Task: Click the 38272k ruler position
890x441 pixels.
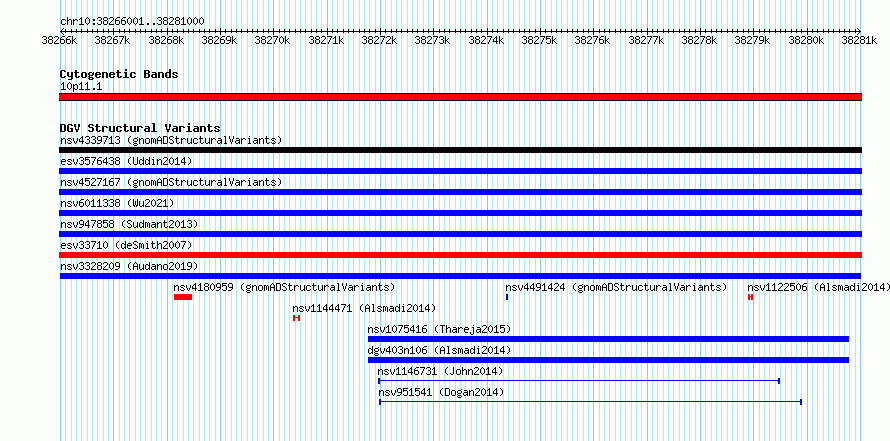Action: coord(380,40)
